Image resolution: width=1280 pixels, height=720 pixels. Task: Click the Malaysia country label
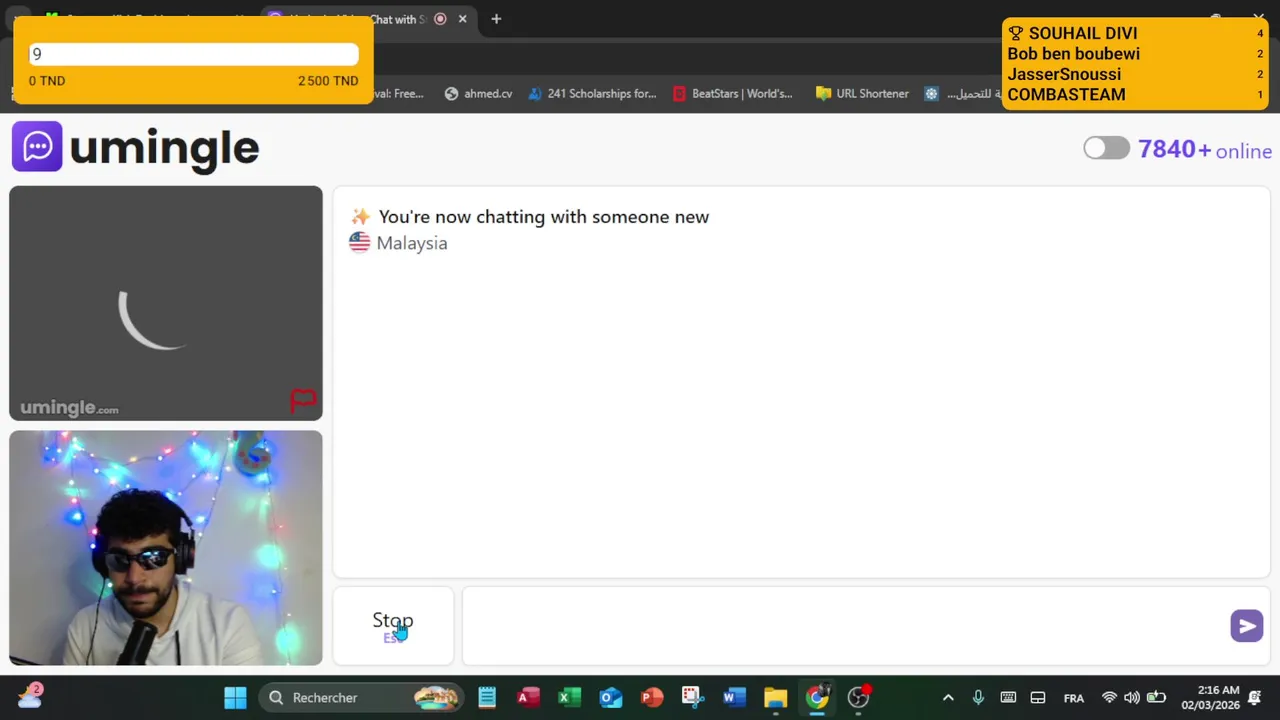coord(412,243)
